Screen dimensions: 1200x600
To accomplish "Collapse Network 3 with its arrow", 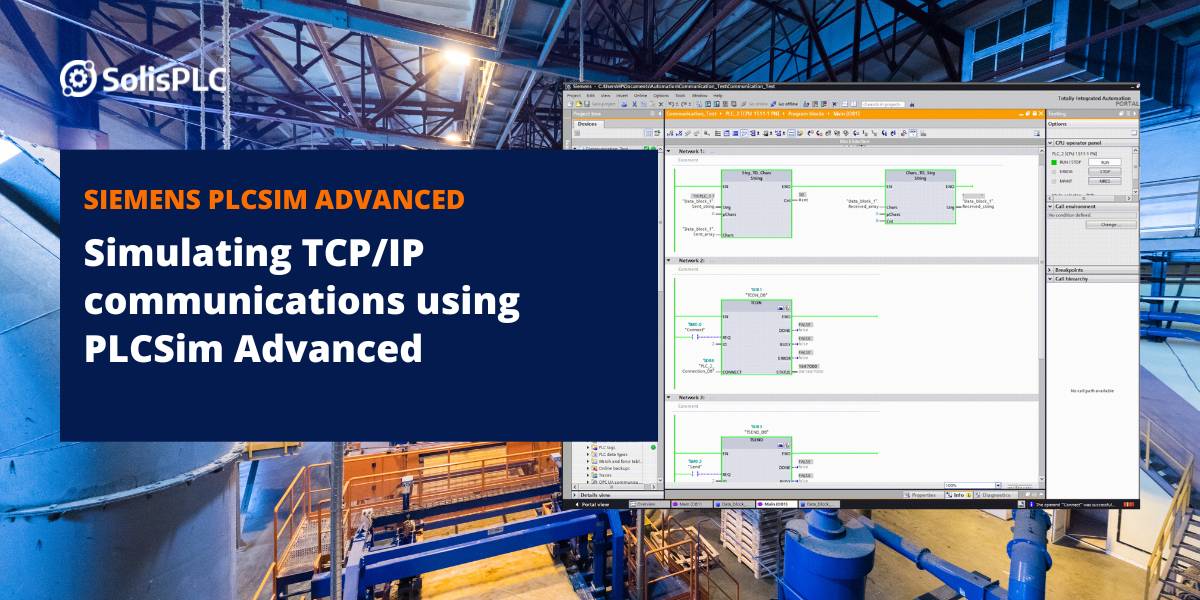I will coord(668,397).
